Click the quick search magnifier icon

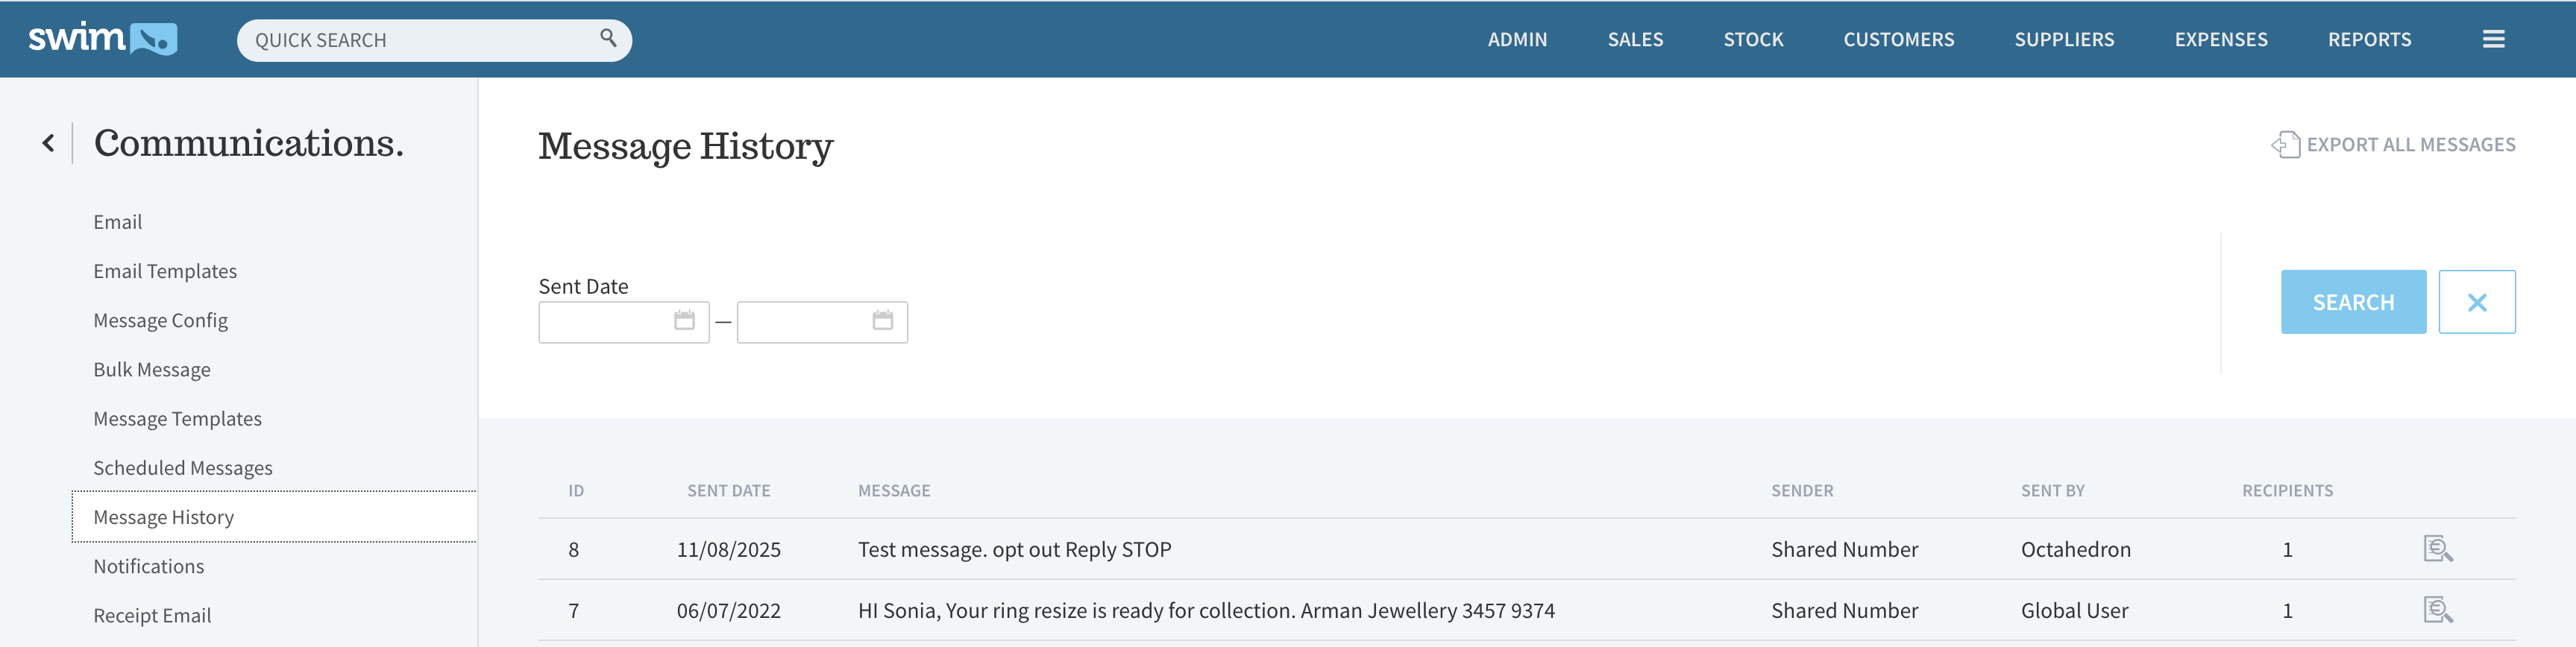608,38
